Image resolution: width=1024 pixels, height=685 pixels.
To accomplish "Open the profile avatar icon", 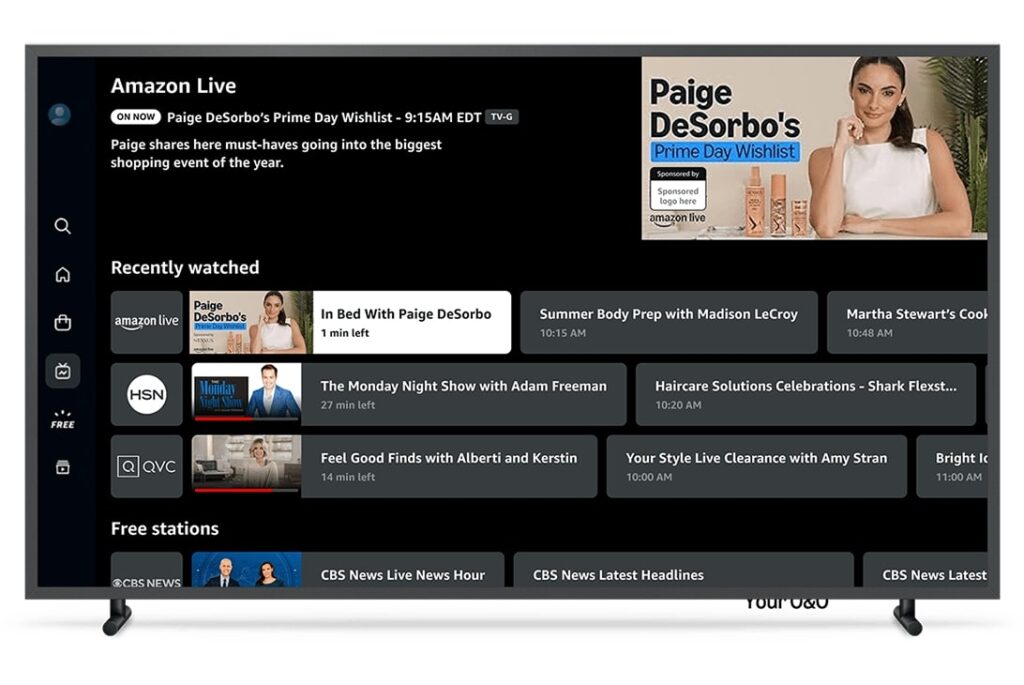I will tap(60, 114).
